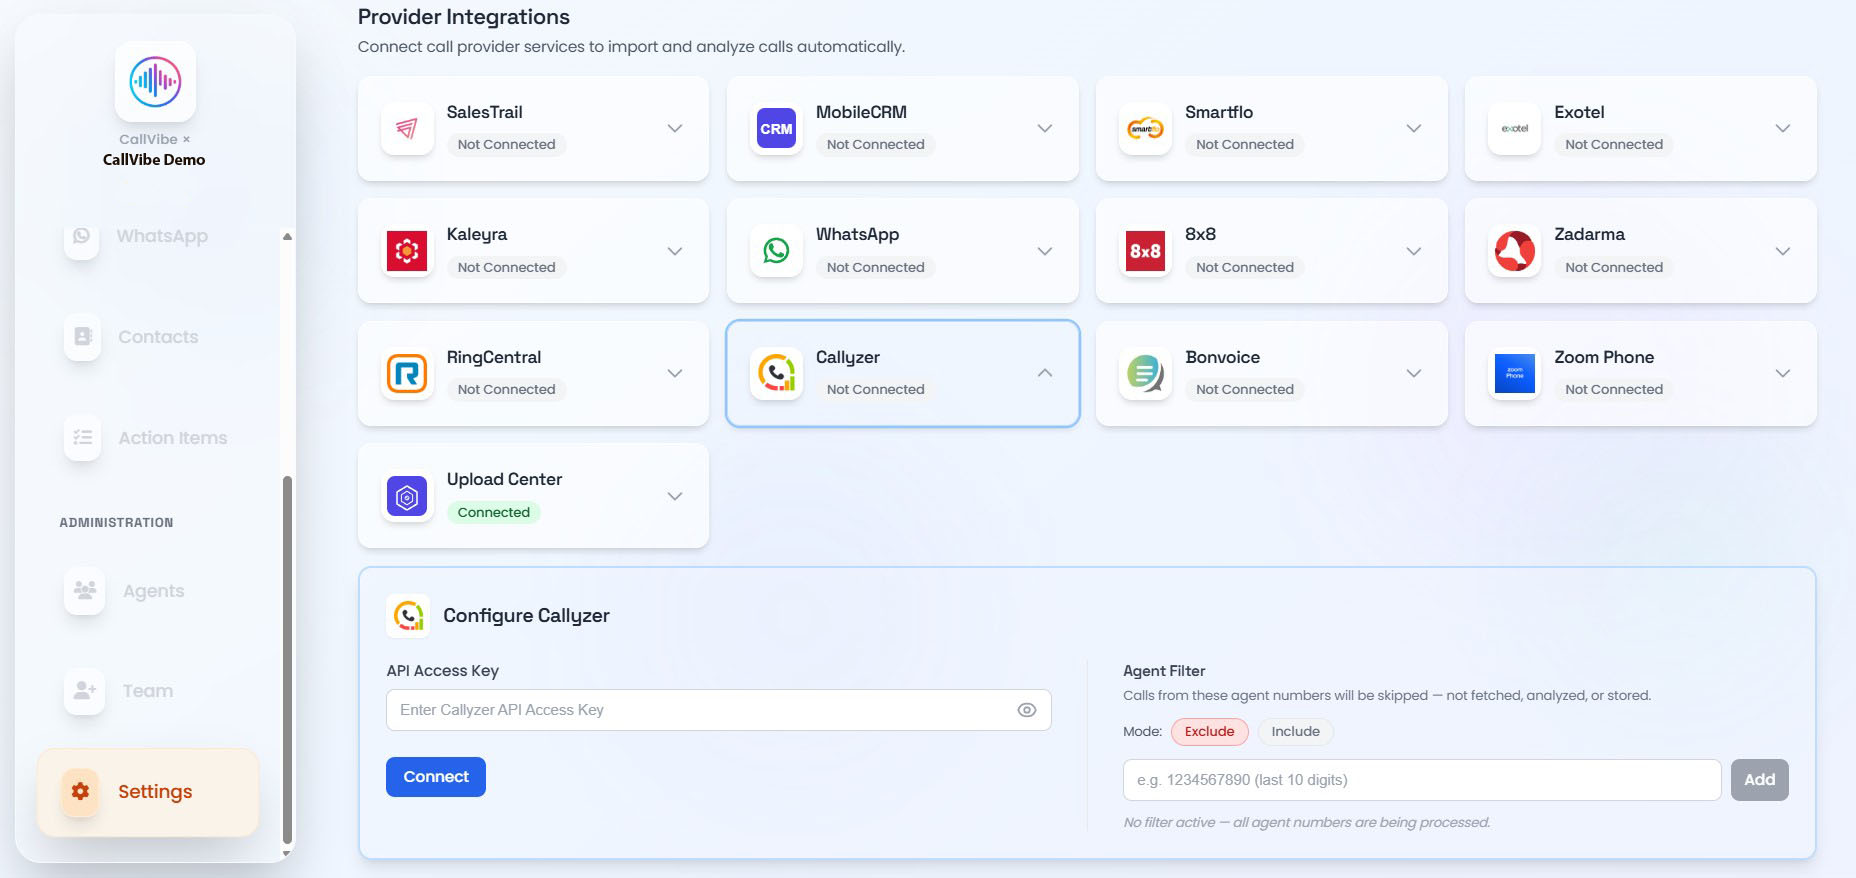
Task: Click the API Access Key label
Action: click(x=443, y=671)
